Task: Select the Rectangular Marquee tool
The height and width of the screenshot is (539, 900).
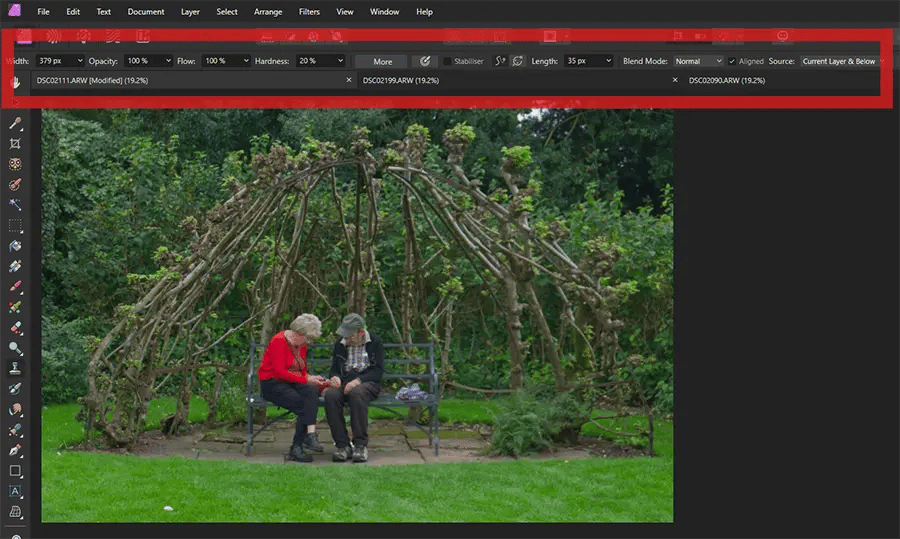Action: [15, 225]
